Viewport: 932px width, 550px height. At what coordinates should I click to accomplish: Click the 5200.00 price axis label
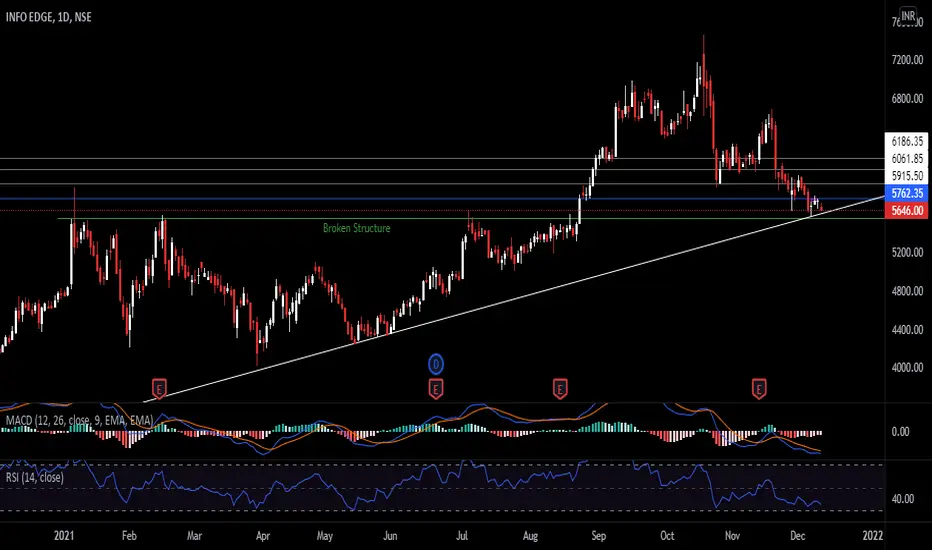pos(907,252)
